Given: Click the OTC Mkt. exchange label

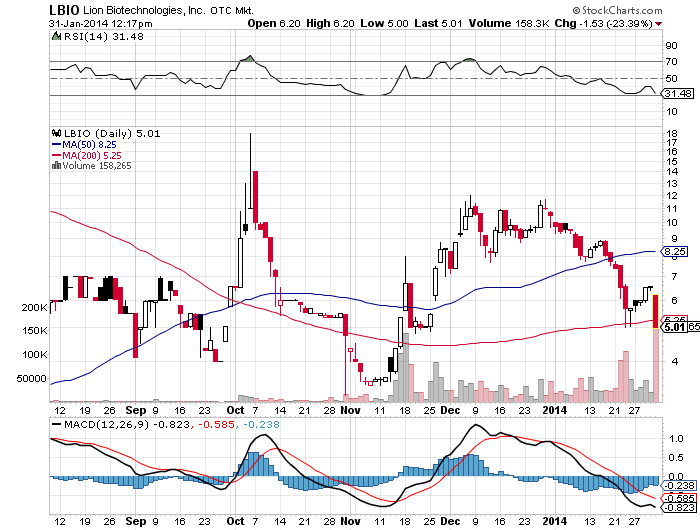Looking at the screenshot, I should [232, 10].
